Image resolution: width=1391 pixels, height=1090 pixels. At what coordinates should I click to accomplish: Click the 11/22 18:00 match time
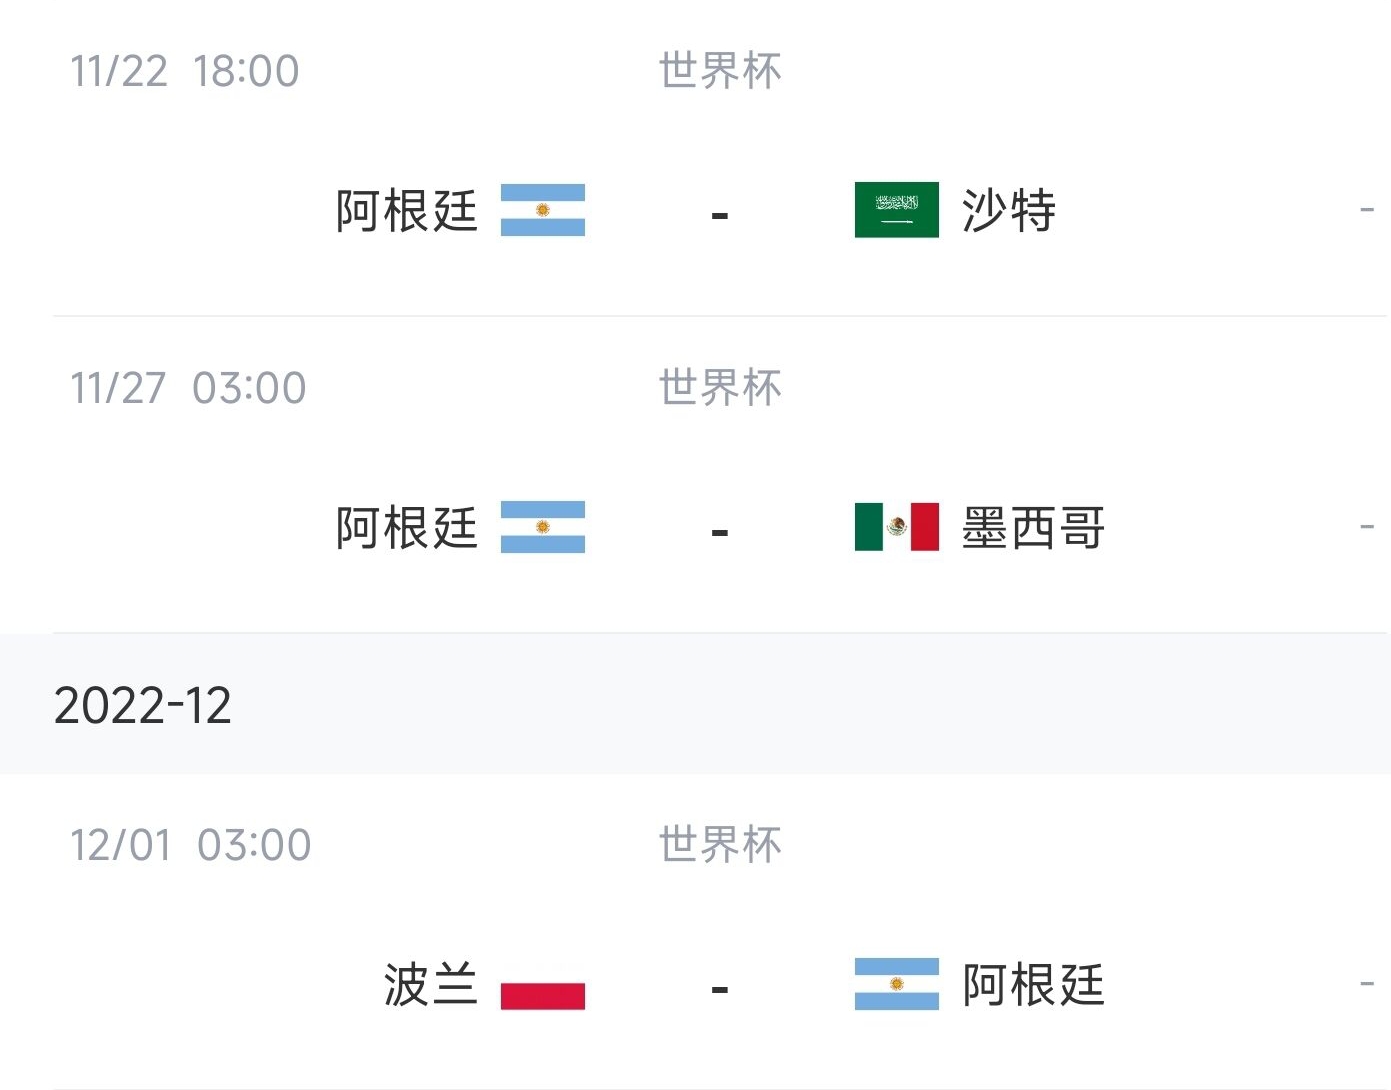click(185, 71)
